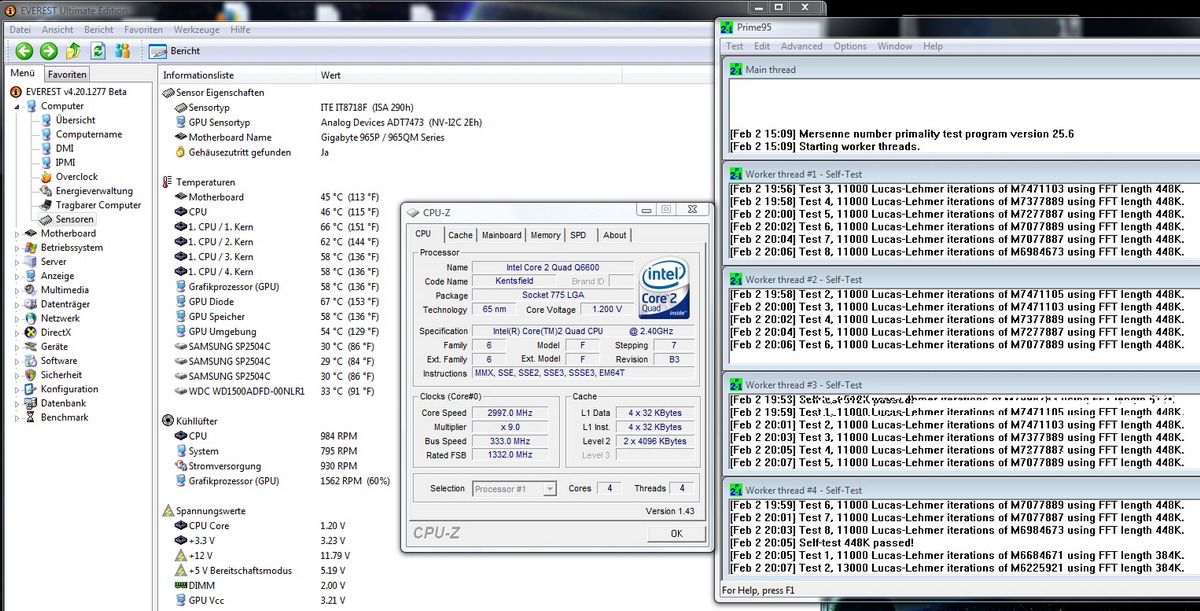The width and height of the screenshot is (1200, 611).
Task: Open the Test menu in Prime95
Action: pos(735,46)
